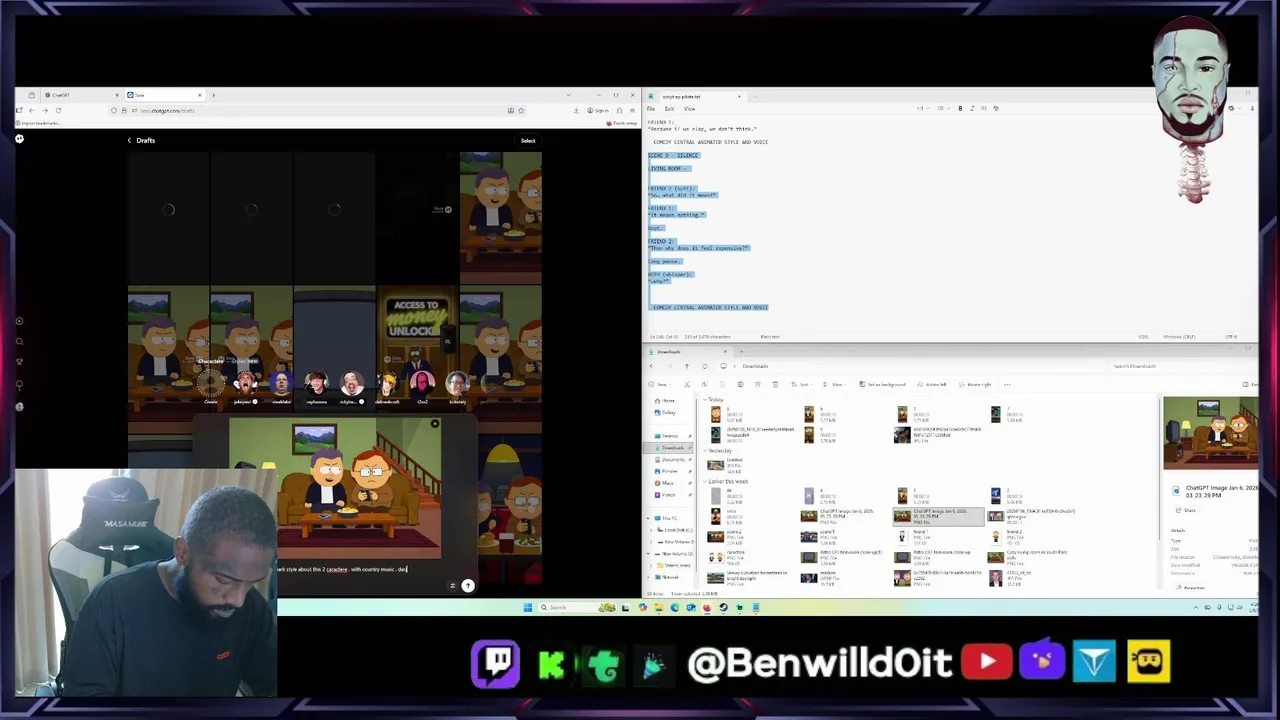Viewport: 1280px width, 720px height.
Task: Show hidden icons chevron in system tray
Action: pos(1195,607)
